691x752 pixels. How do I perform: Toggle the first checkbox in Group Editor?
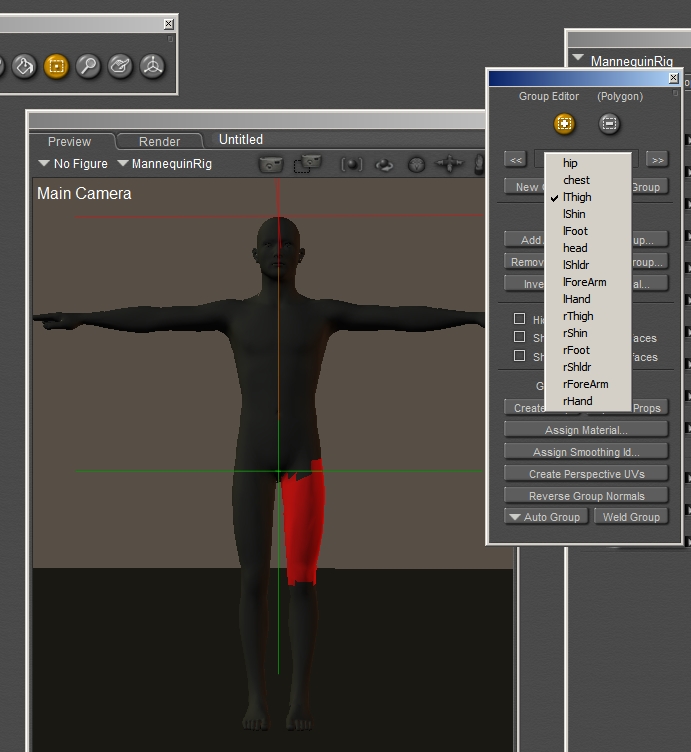tap(519, 319)
